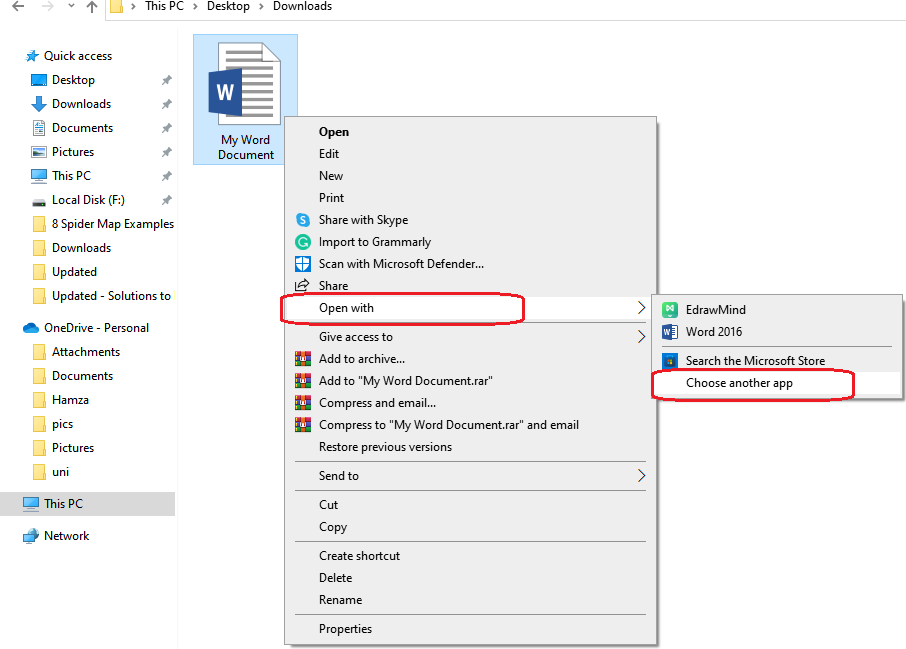Open the recent locations dropdown arrow
Viewport: 906px width, 649px height.
point(71,6)
